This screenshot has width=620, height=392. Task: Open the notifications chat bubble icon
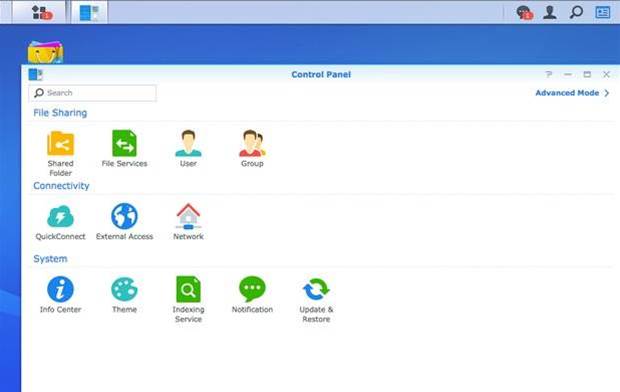525,12
